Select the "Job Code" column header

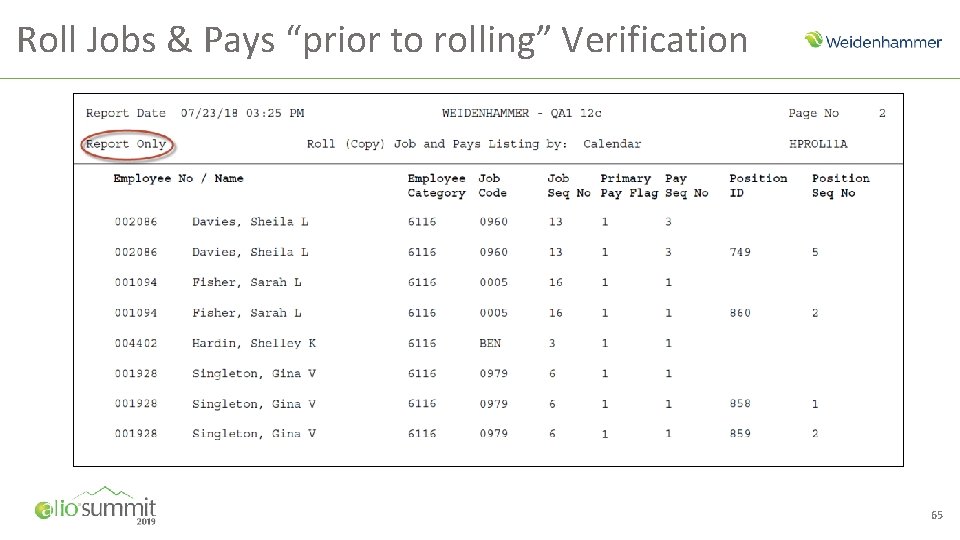pyautogui.click(x=493, y=185)
